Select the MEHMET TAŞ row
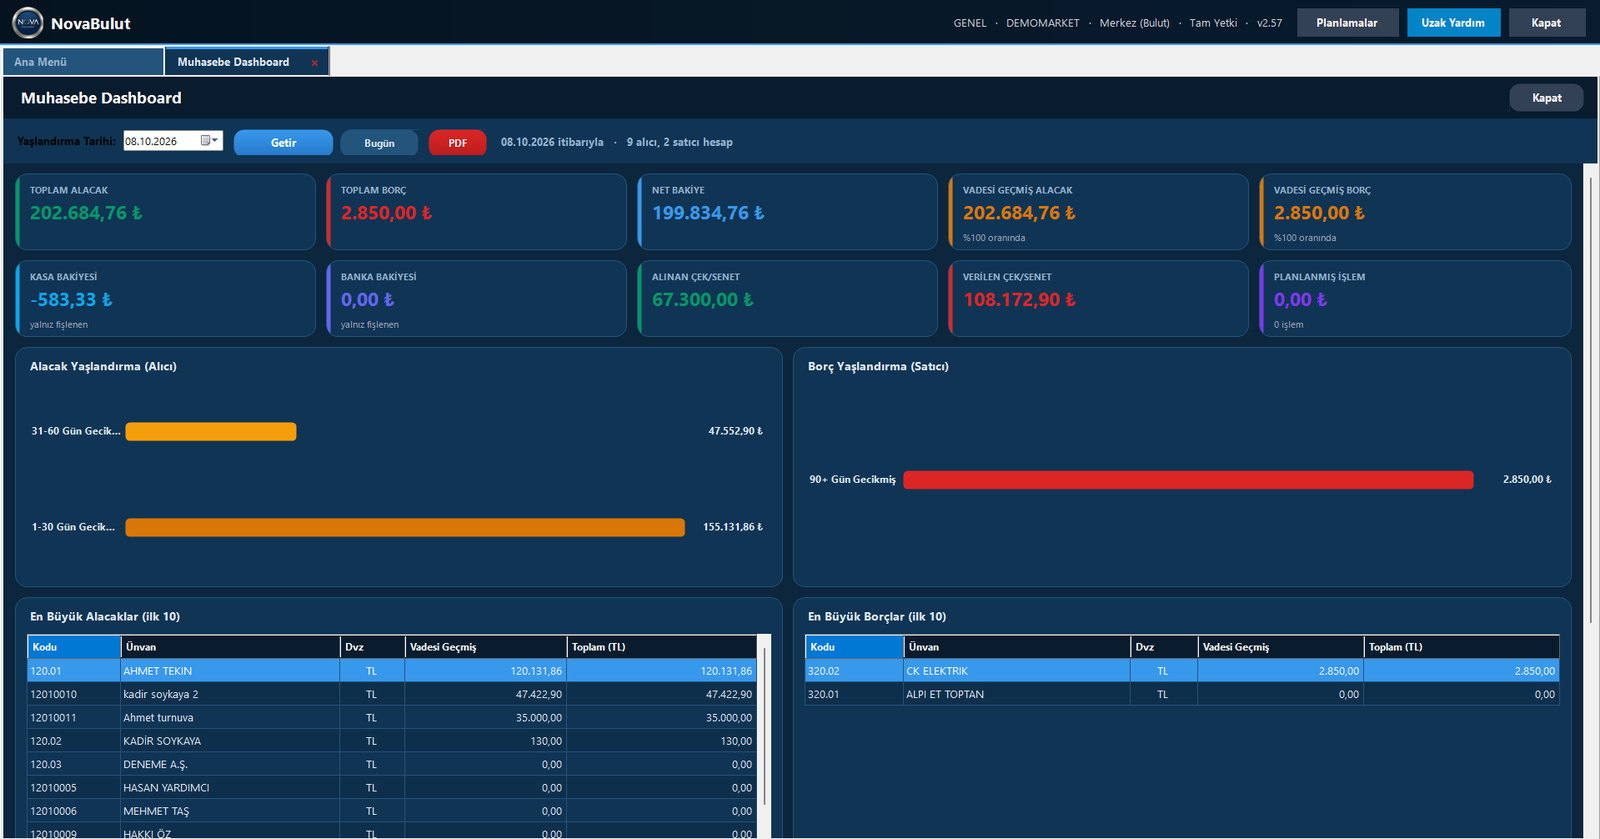This screenshot has width=1600, height=839. pos(392,811)
